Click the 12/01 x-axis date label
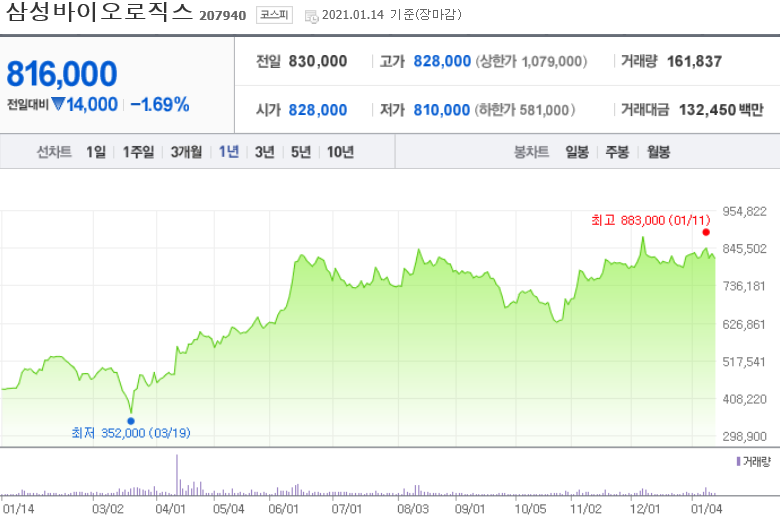780x527 pixels. pyautogui.click(x=645, y=509)
